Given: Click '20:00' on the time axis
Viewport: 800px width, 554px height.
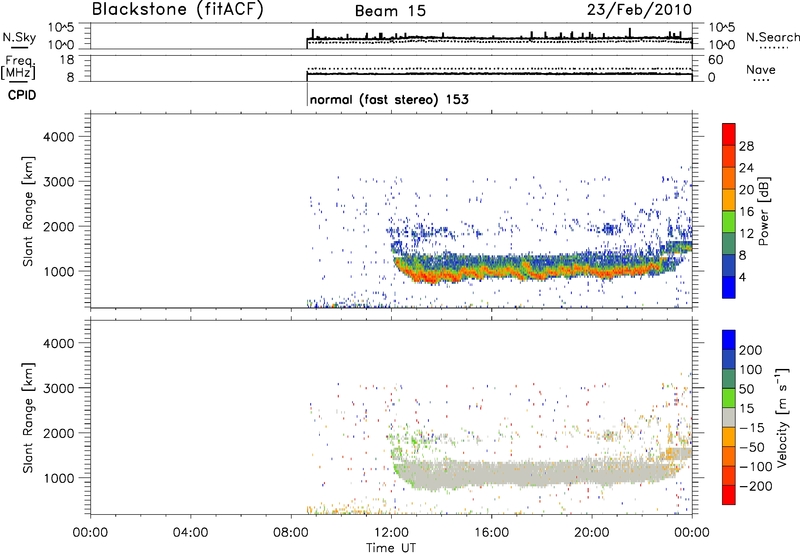Looking at the screenshot, I should (x=592, y=533).
